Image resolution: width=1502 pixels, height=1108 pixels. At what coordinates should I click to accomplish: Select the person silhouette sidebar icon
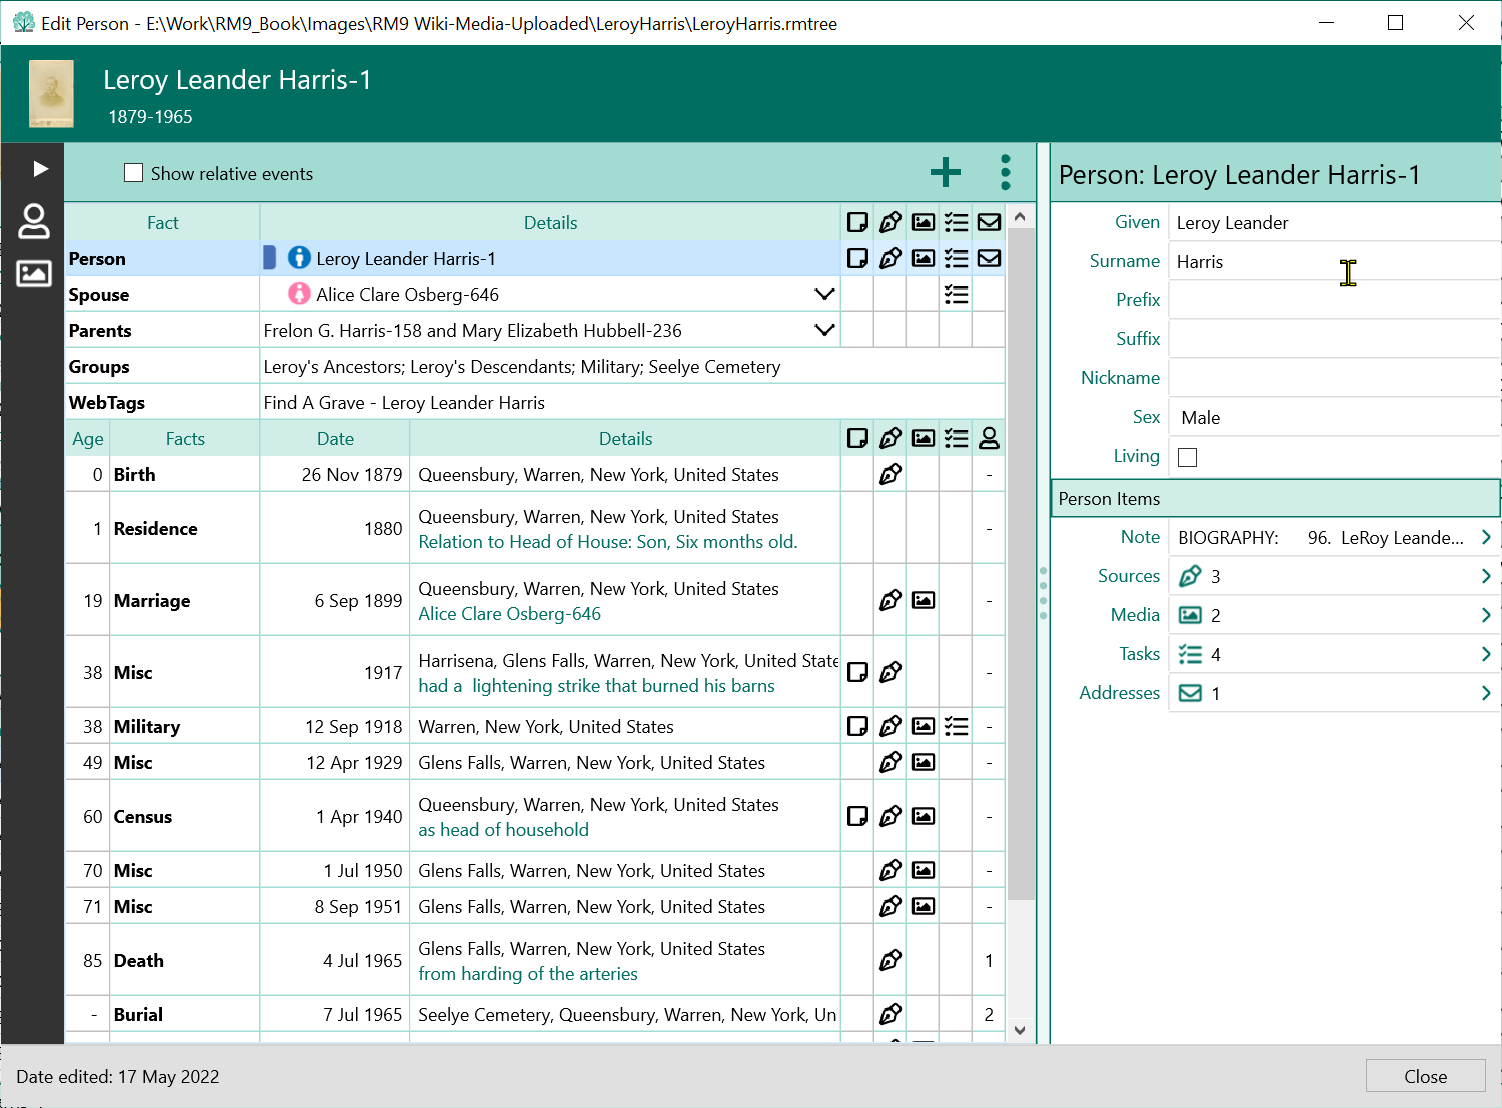point(34,221)
